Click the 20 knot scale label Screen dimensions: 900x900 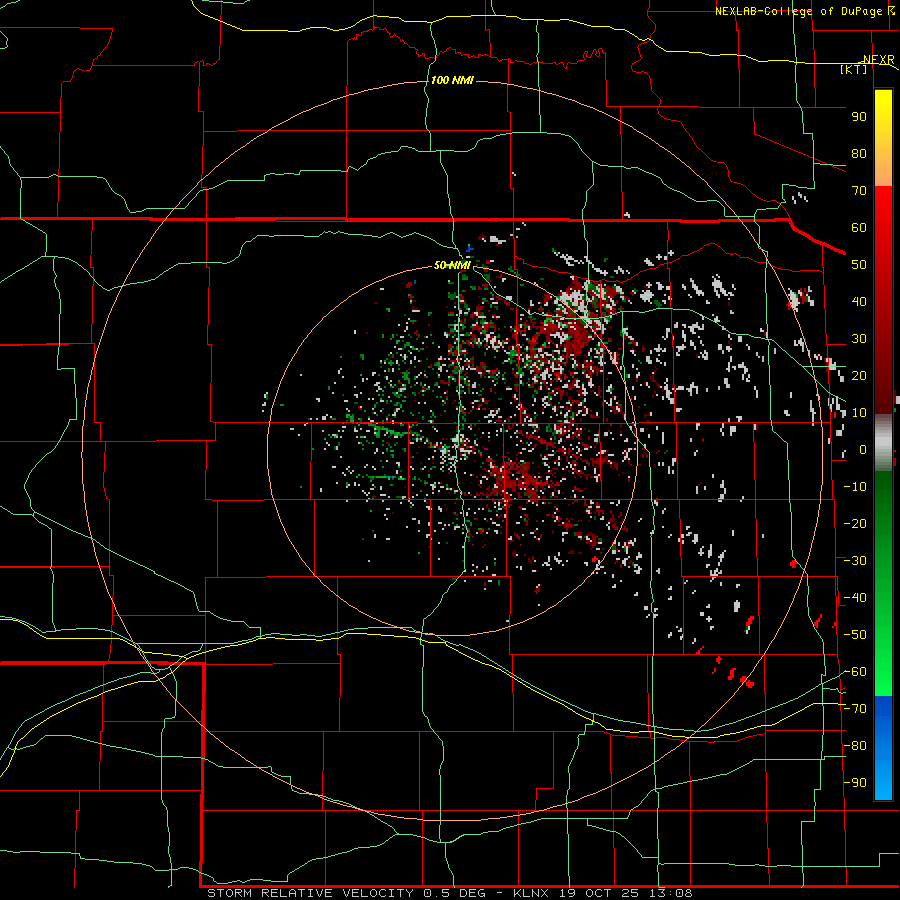[859, 376]
